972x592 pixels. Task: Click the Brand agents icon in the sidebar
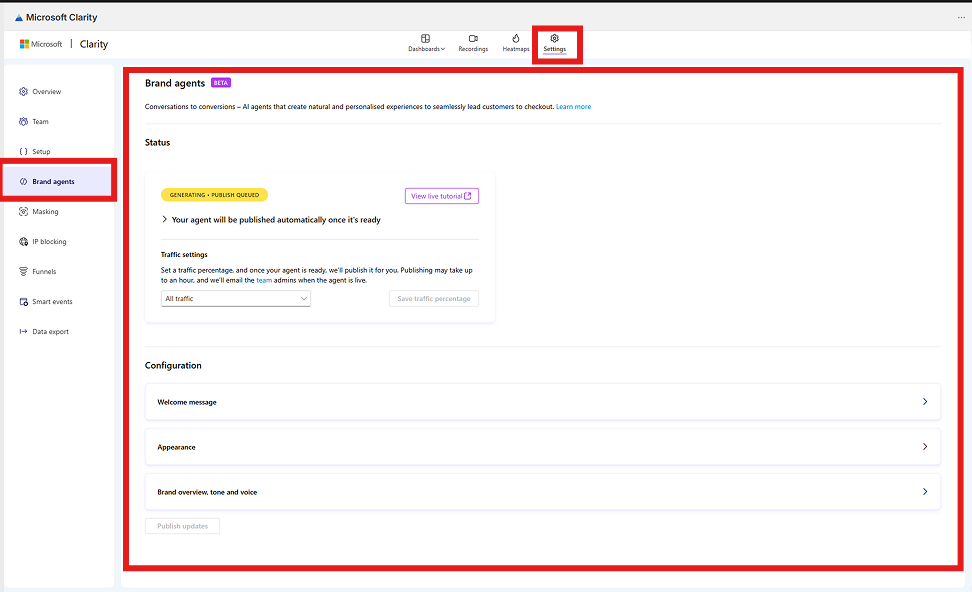pyautogui.click(x=24, y=182)
